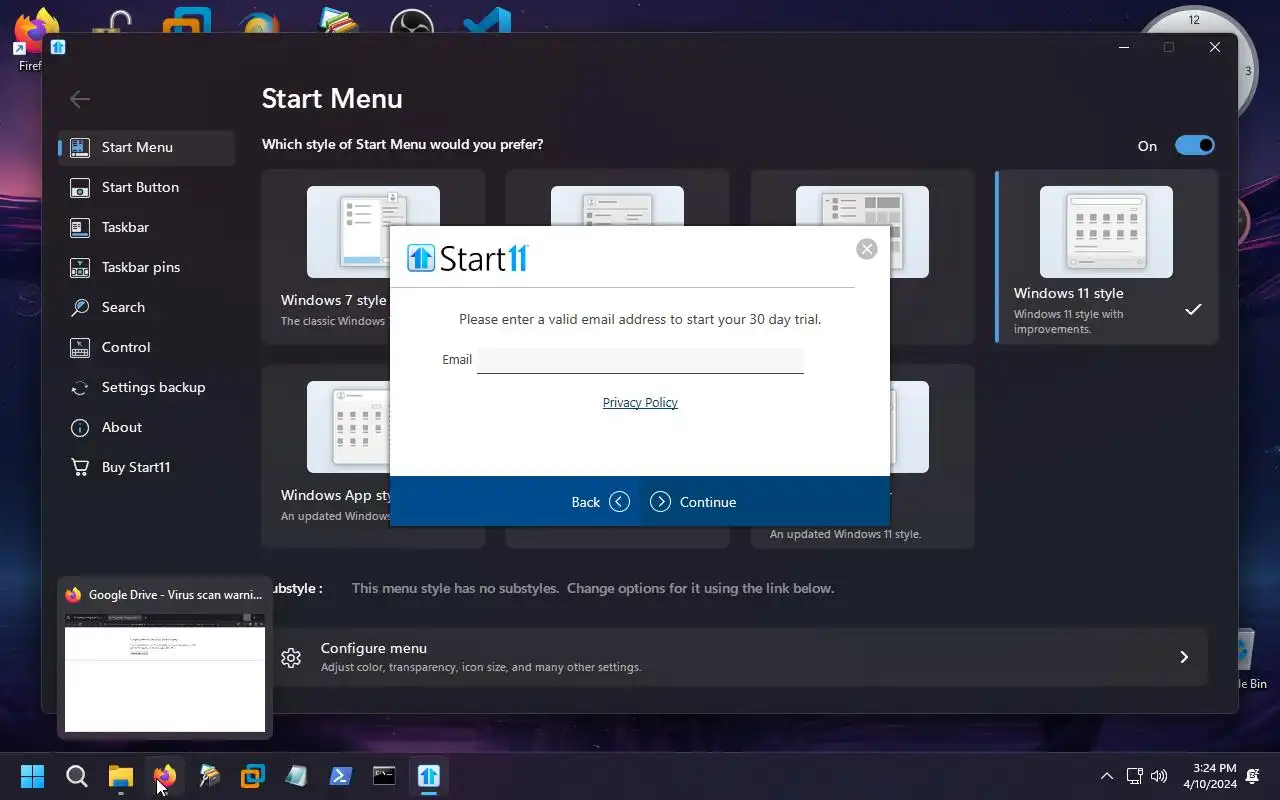Screen dimensions: 1280x800
Task: Open Settings backup in the sidebar
Action: tap(147, 387)
